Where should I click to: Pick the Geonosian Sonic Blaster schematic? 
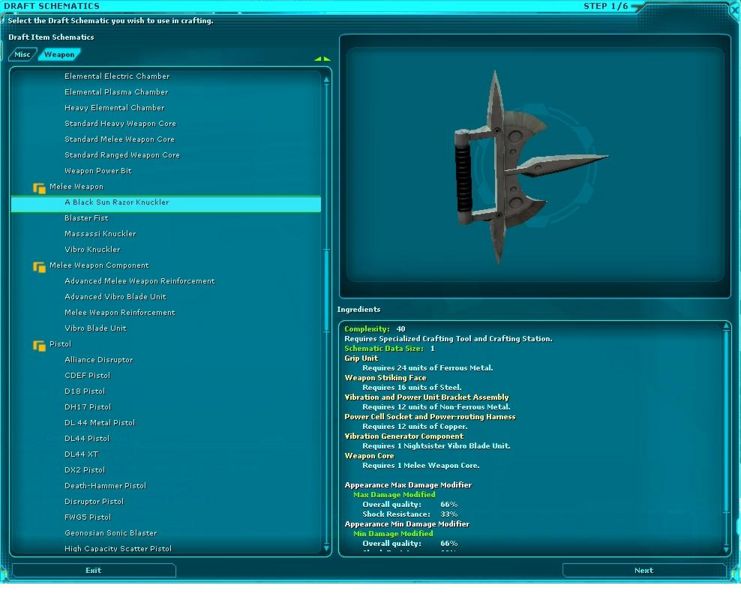coord(110,533)
